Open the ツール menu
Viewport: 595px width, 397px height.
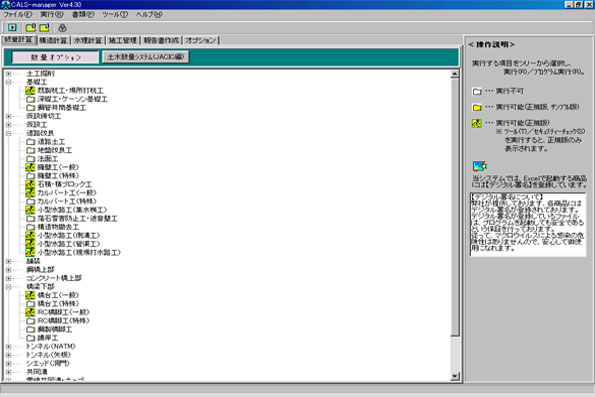(x=115, y=14)
